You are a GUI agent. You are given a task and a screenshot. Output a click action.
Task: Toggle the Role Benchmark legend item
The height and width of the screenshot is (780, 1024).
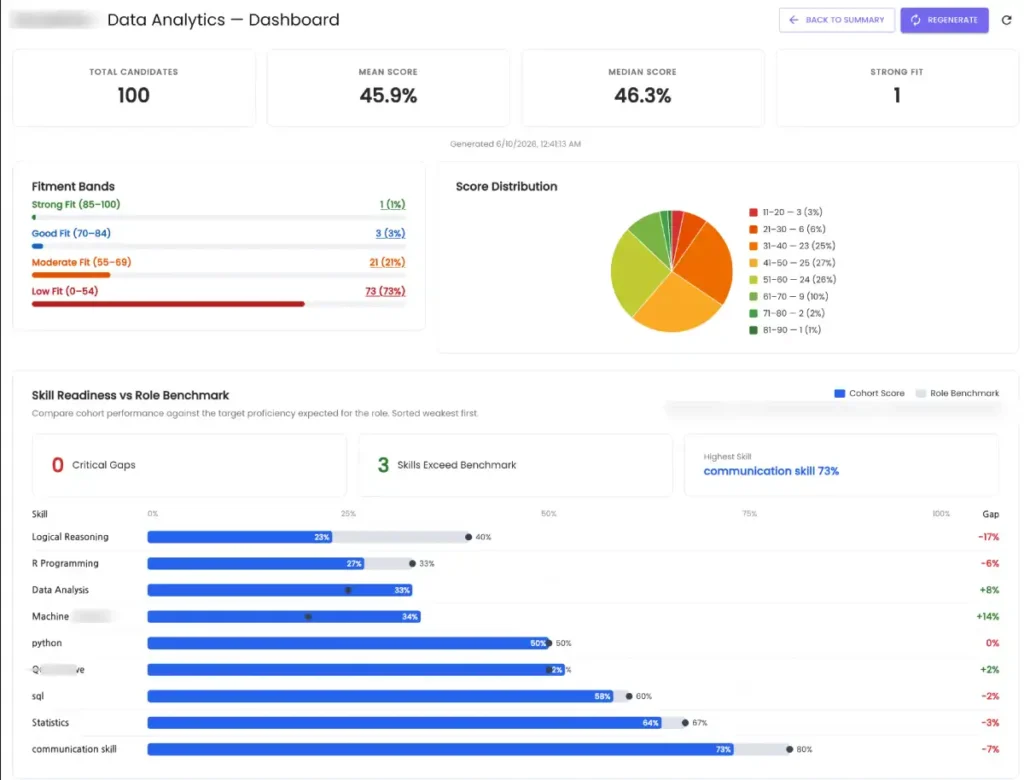pyautogui.click(x=957, y=393)
